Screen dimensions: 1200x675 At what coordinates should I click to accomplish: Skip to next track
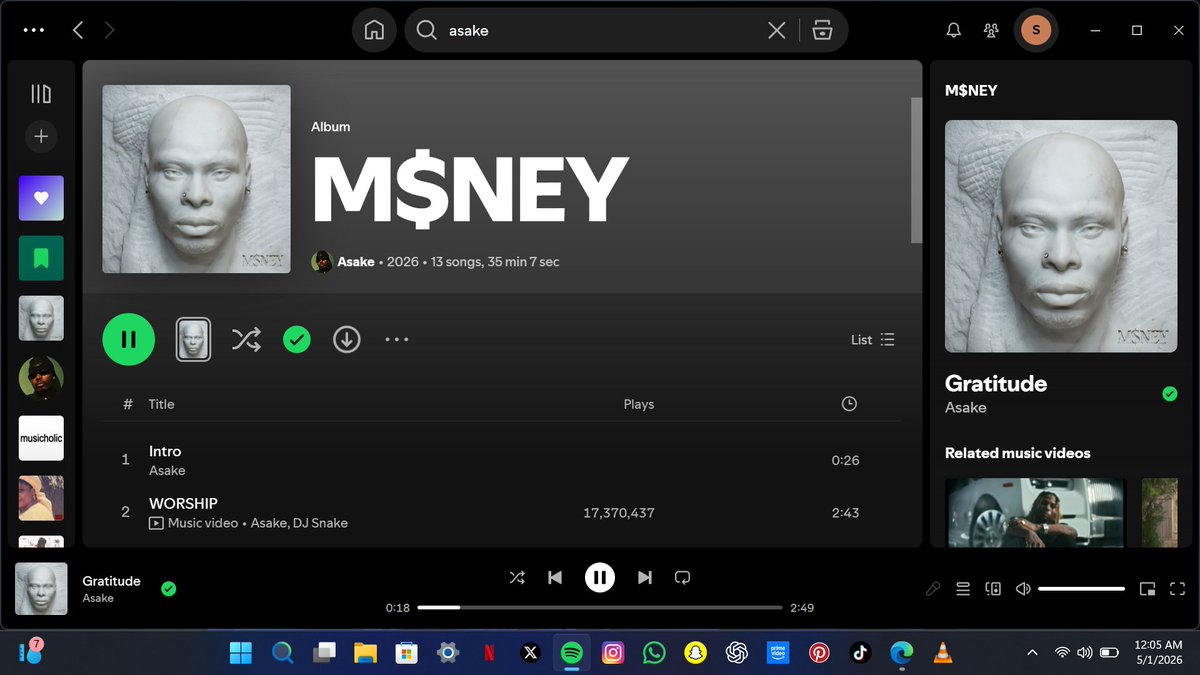click(x=645, y=577)
